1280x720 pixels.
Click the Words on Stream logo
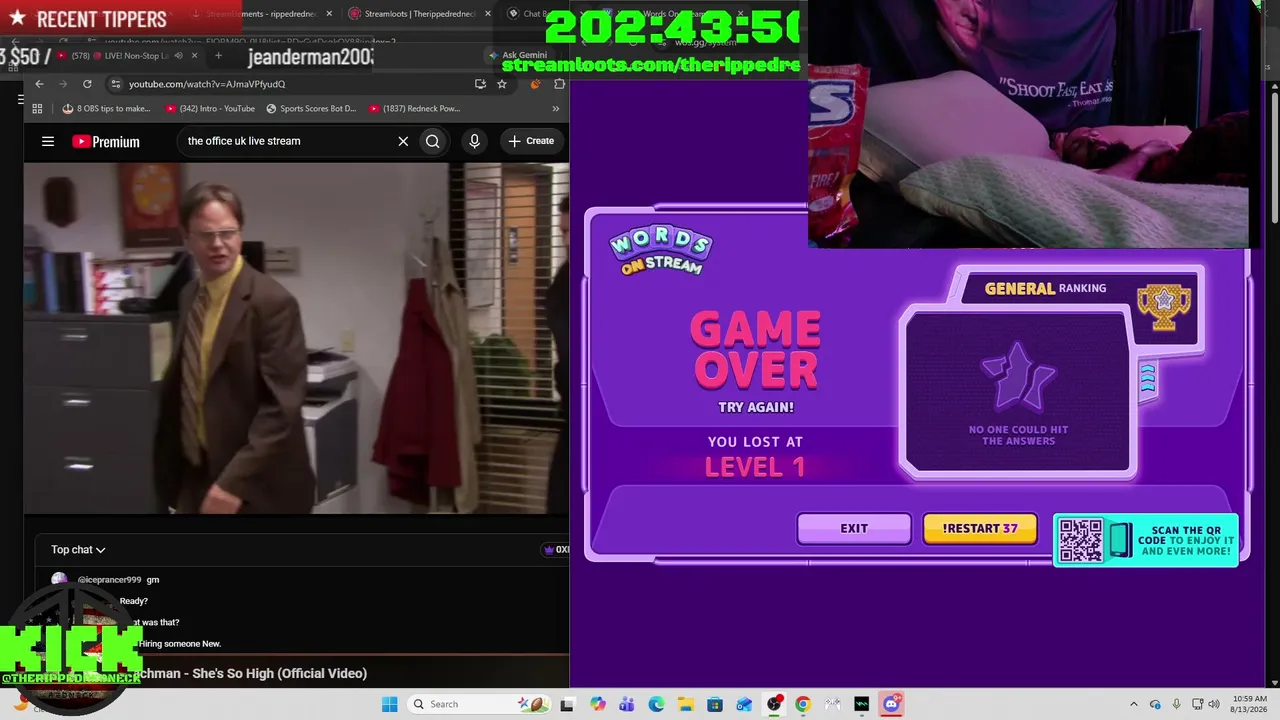click(x=661, y=251)
